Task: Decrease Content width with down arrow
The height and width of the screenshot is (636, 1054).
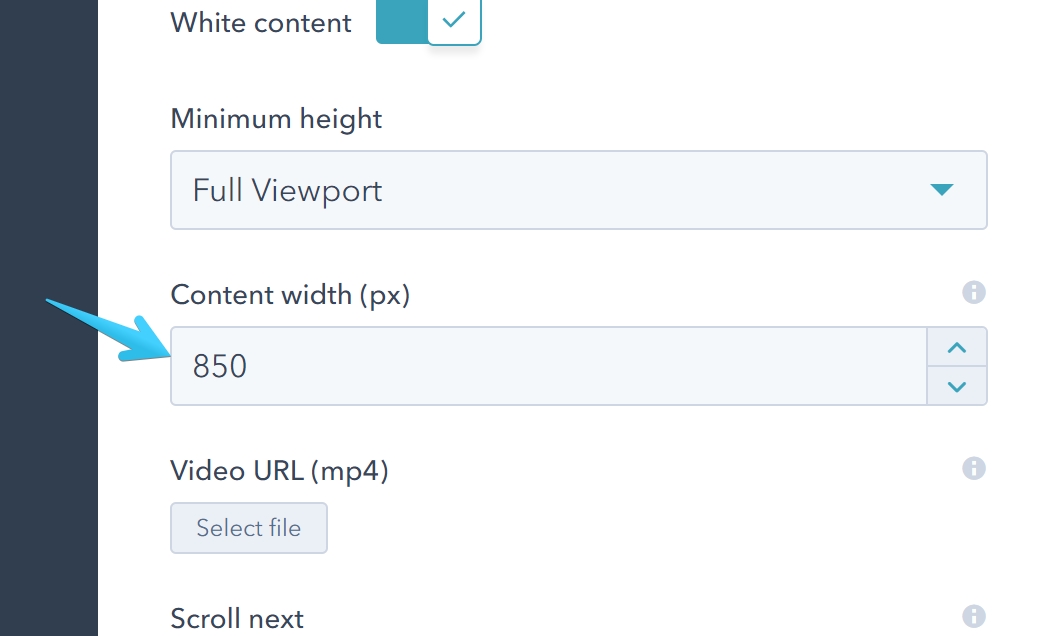Action: point(957,386)
